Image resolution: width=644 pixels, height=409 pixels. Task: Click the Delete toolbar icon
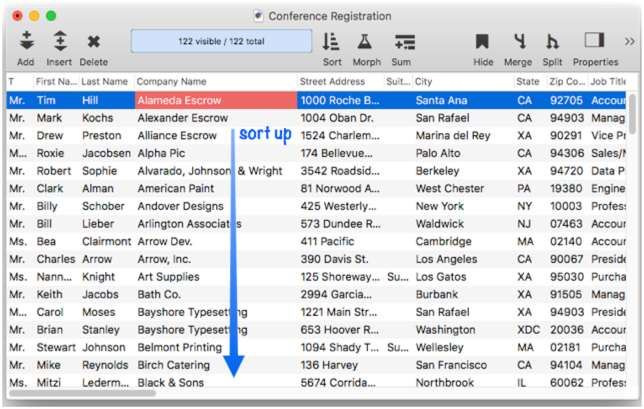pos(94,41)
